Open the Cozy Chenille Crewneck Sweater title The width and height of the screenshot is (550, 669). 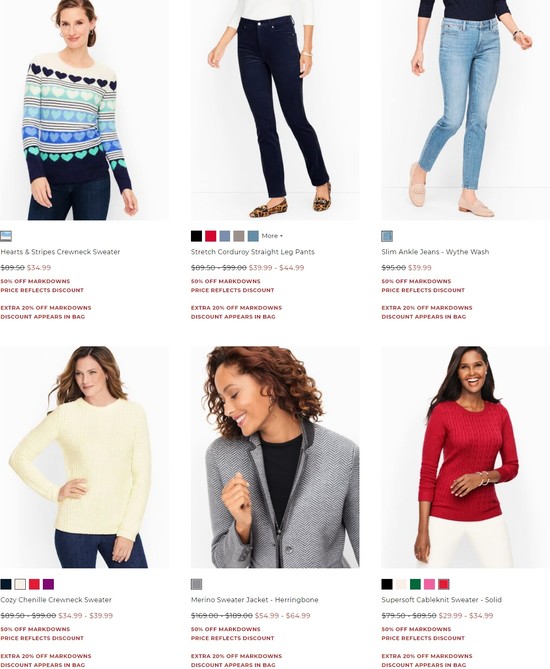click(56, 599)
